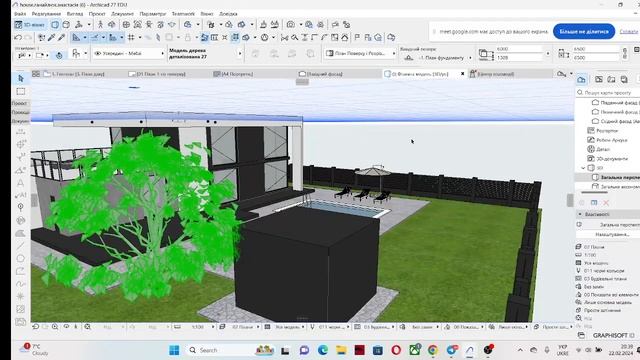Close the active 3D model tab
The height and width of the screenshot is (360, 640).
[462, 74]
